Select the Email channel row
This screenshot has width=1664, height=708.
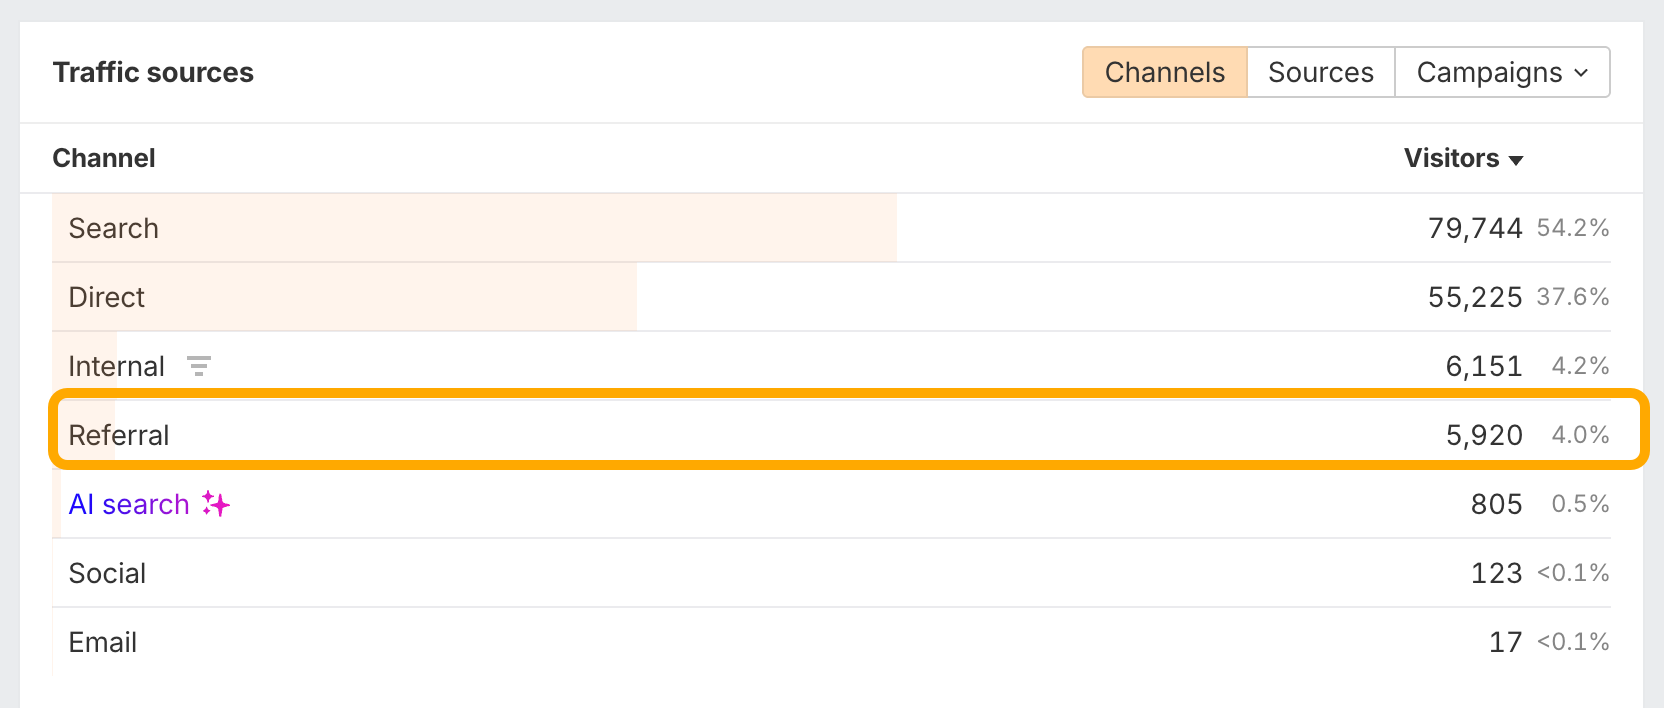pyautogui.click(x=831, y=642)
